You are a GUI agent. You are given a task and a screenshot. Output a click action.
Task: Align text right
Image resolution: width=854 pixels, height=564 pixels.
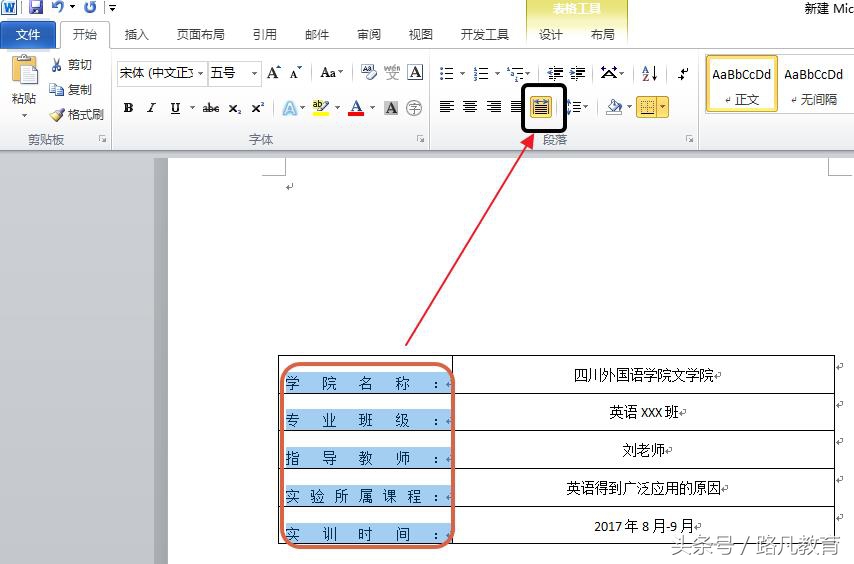coord(493,107)
